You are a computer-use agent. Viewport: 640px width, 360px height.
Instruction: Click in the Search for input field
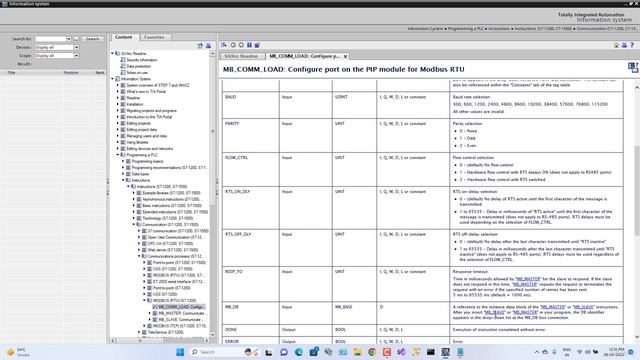click(50, 39)
